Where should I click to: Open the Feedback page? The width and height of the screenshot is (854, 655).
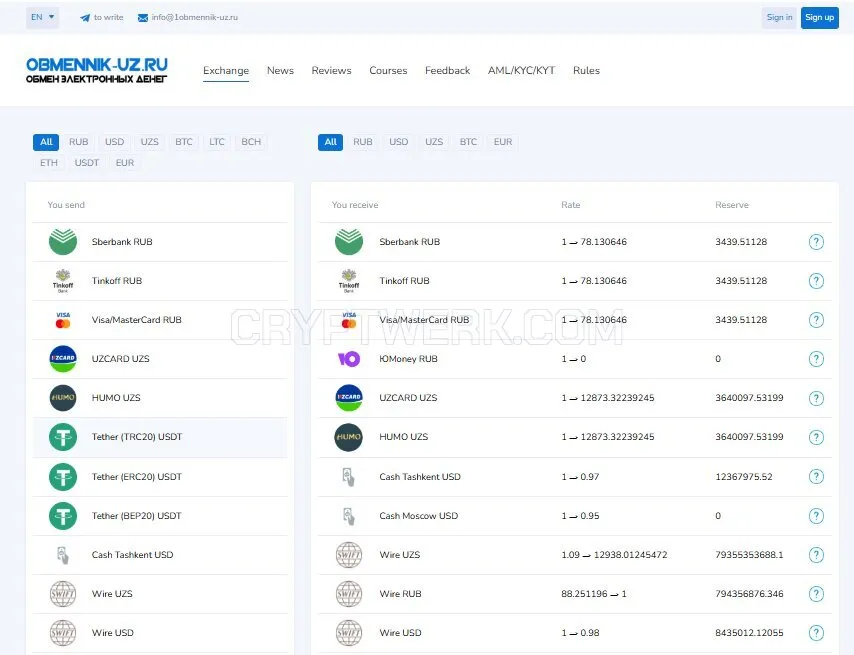pyautogui.click(x=447, y=71)
